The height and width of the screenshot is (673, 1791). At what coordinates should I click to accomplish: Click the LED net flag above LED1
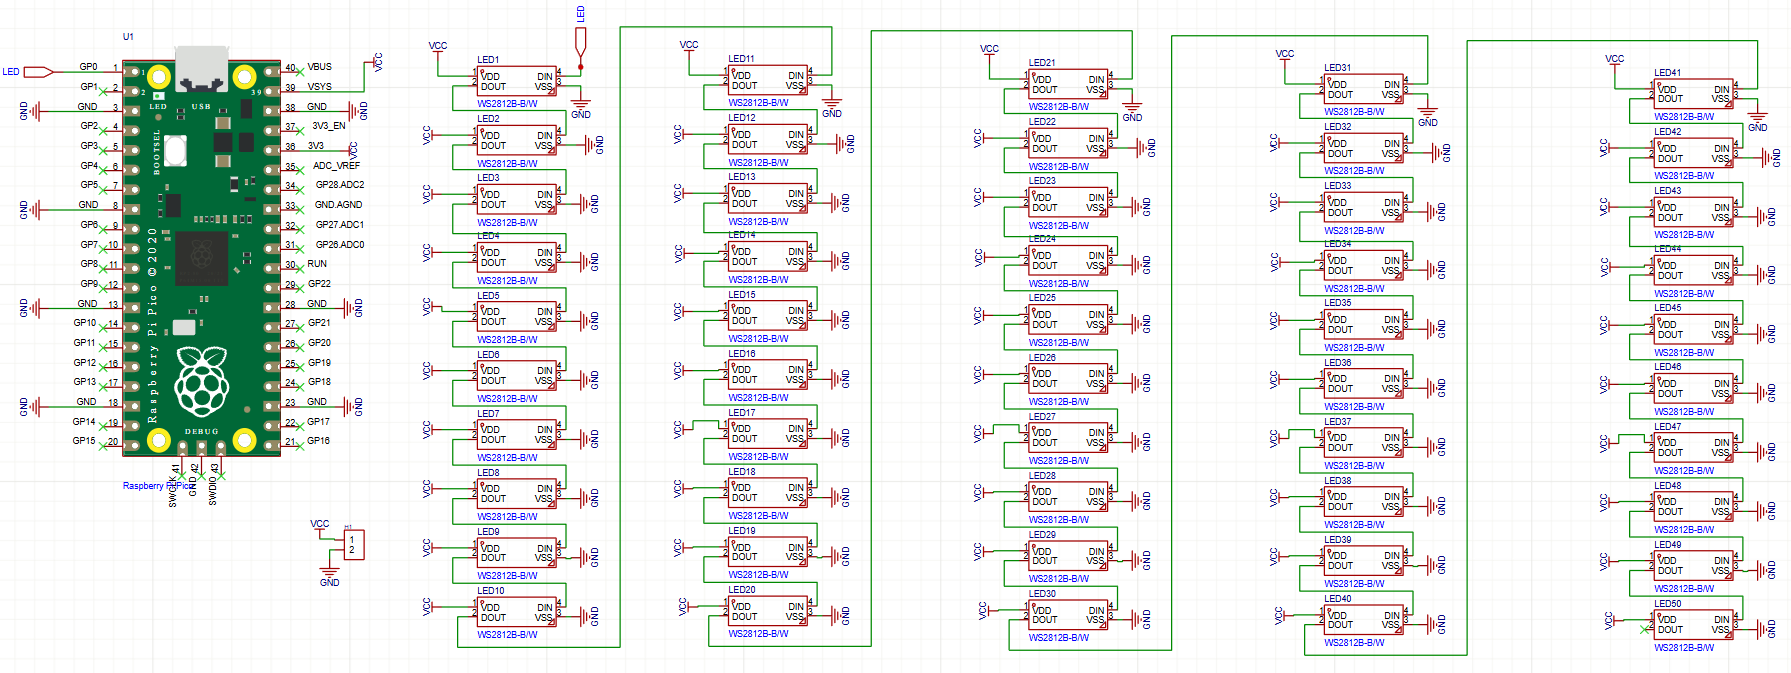click(580, 42)
